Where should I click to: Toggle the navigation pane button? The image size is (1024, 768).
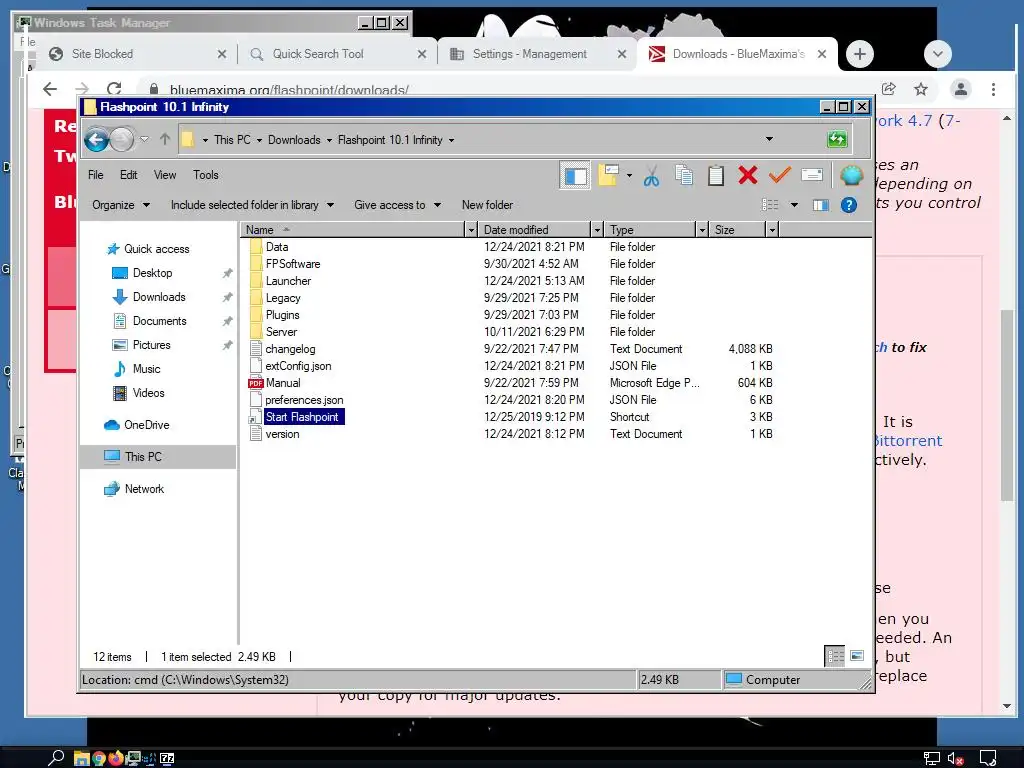(x=575, y=175)
